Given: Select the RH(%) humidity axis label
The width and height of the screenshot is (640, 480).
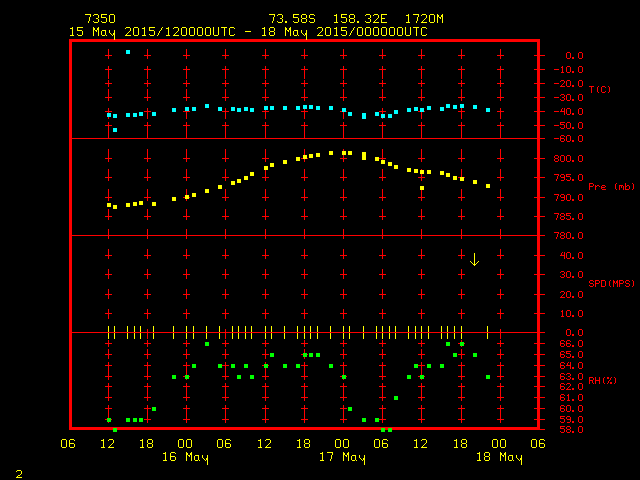Looking at the screenshot, I should [x=603, y=380].
